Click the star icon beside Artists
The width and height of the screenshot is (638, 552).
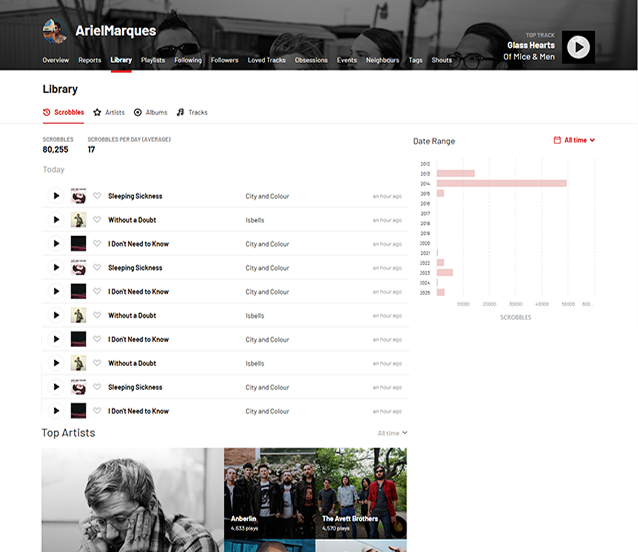click(x=97, y=113)
